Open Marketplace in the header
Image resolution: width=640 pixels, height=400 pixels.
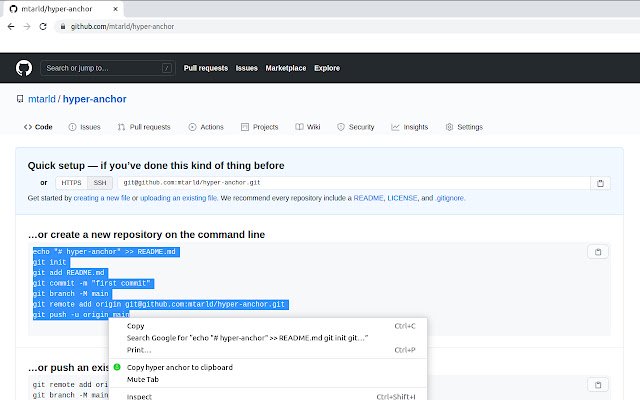[x=286, y=68]
